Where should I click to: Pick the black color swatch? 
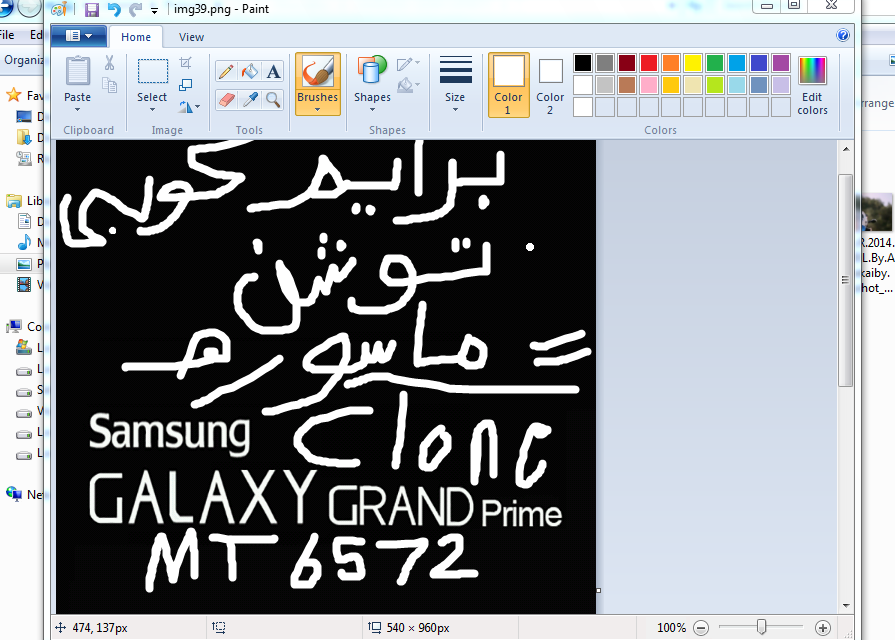583,63
